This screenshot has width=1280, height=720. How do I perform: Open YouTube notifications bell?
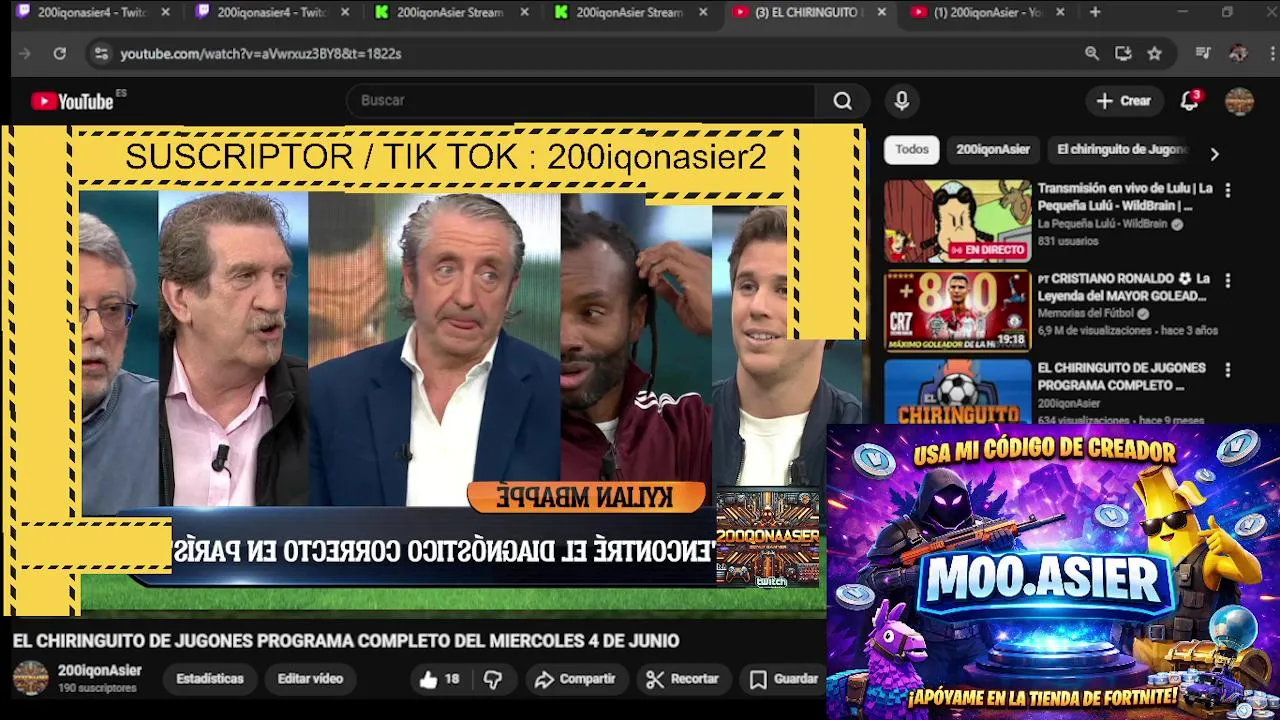coord(1189,101)
